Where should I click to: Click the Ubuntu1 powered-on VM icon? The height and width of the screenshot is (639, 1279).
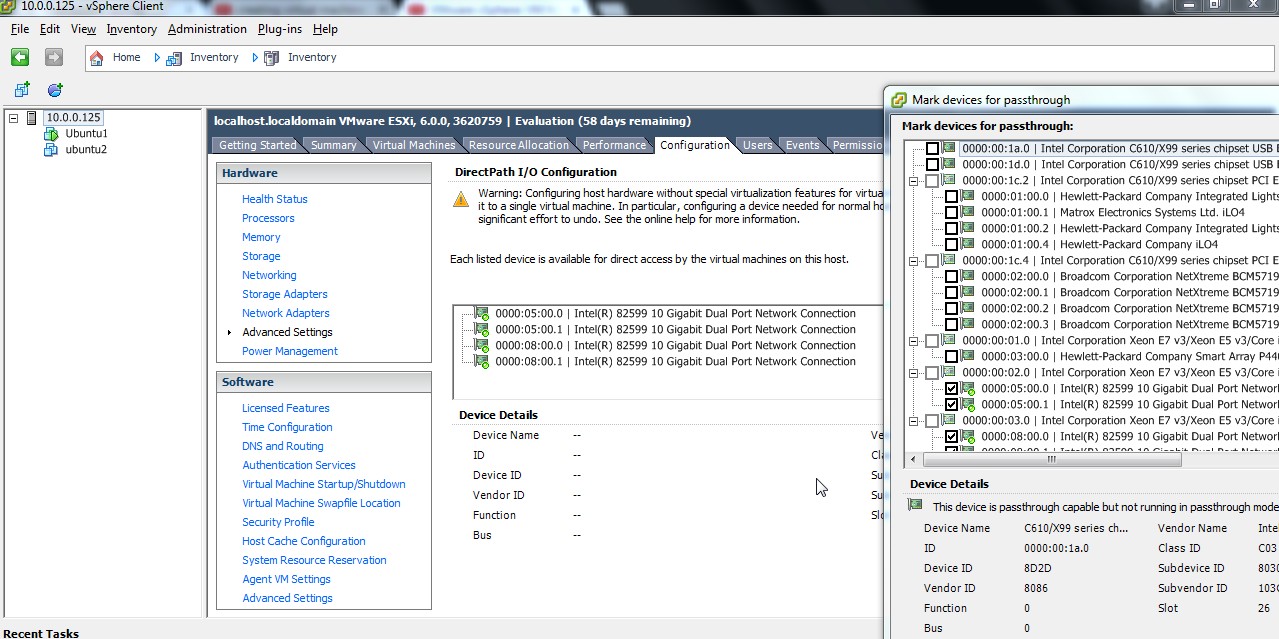click(x=51, y=134)
